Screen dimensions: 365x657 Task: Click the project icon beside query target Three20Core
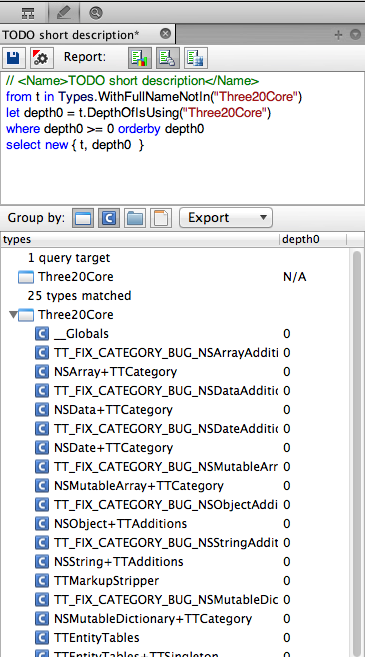point(26,277)
